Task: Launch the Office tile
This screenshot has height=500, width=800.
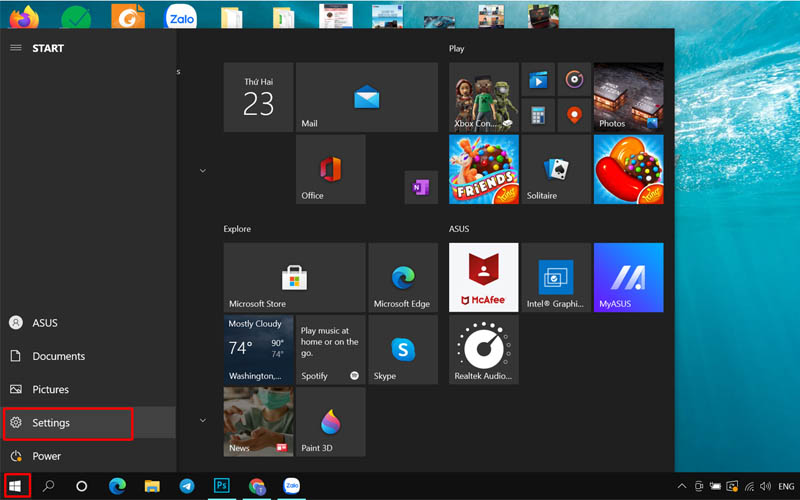Action: [x=331, y=170]
